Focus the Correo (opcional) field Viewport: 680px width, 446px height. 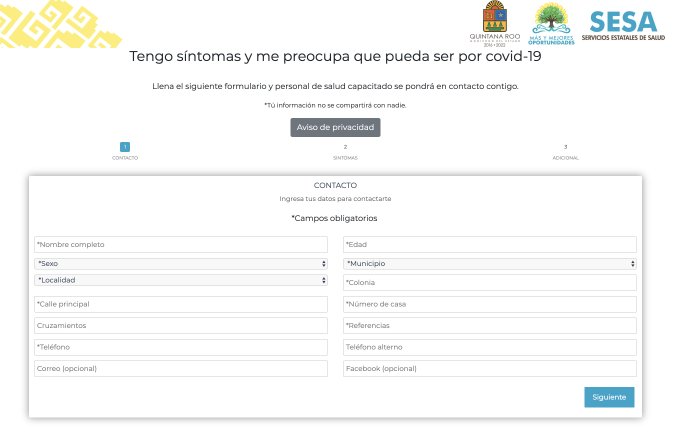[181, 369]
